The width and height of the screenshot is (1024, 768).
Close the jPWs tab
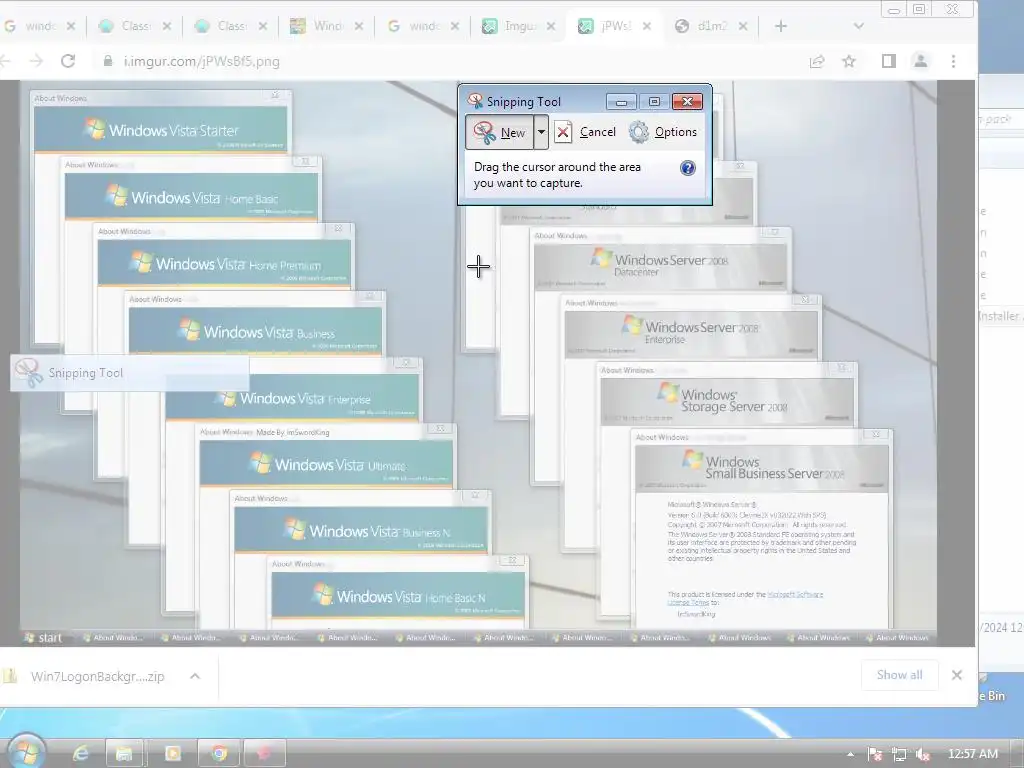coord(647,26)
